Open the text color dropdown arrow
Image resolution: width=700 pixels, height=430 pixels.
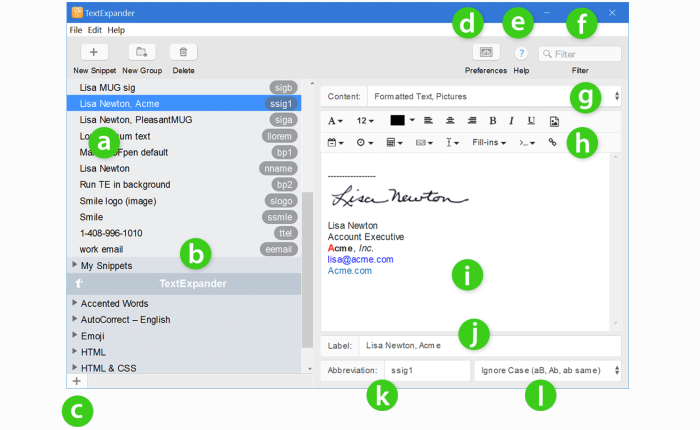coord(412,120)
